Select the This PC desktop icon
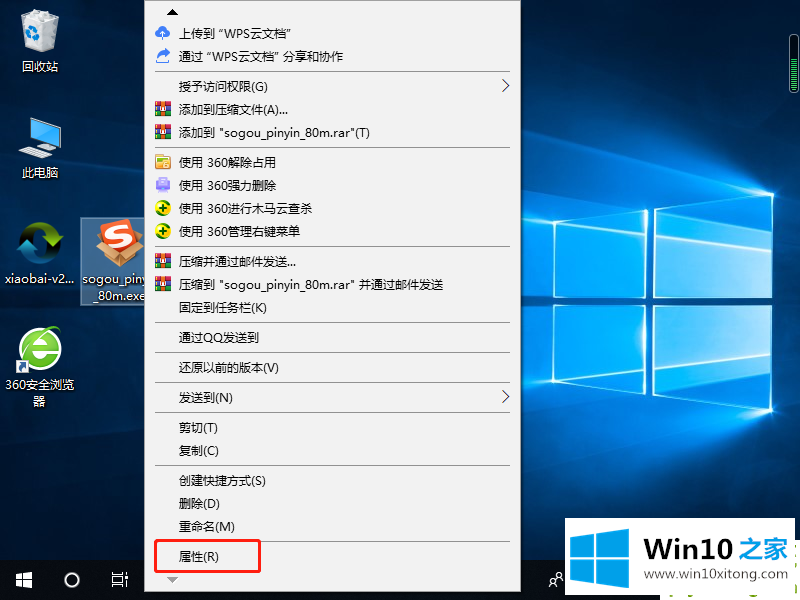This screenshot has width=800, height=600. [x=40, y=148]
